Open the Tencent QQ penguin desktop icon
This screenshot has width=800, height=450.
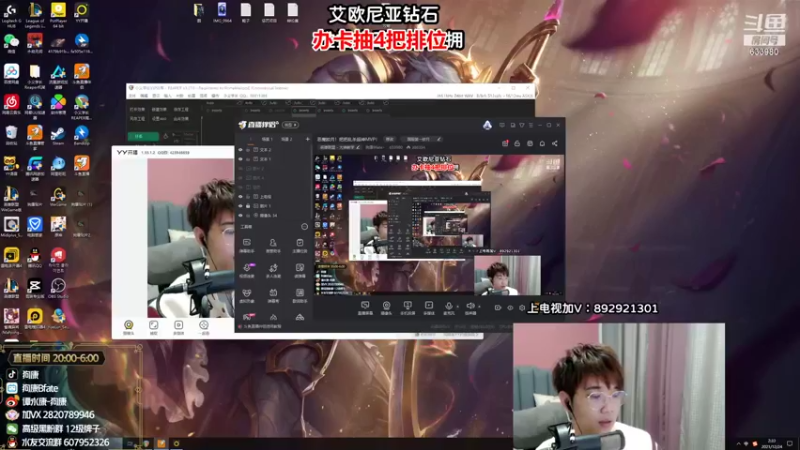[x=35, y=258]
